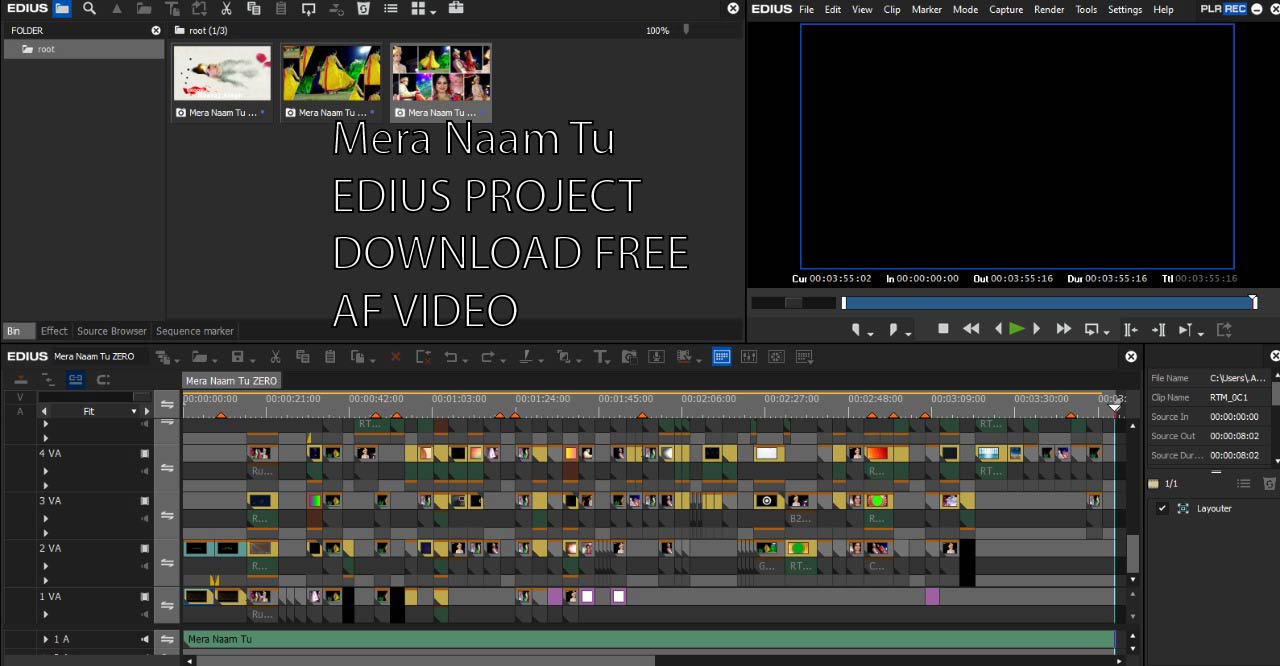Open the Render menu
The image size is (1280, 666).
point(1049,9)
